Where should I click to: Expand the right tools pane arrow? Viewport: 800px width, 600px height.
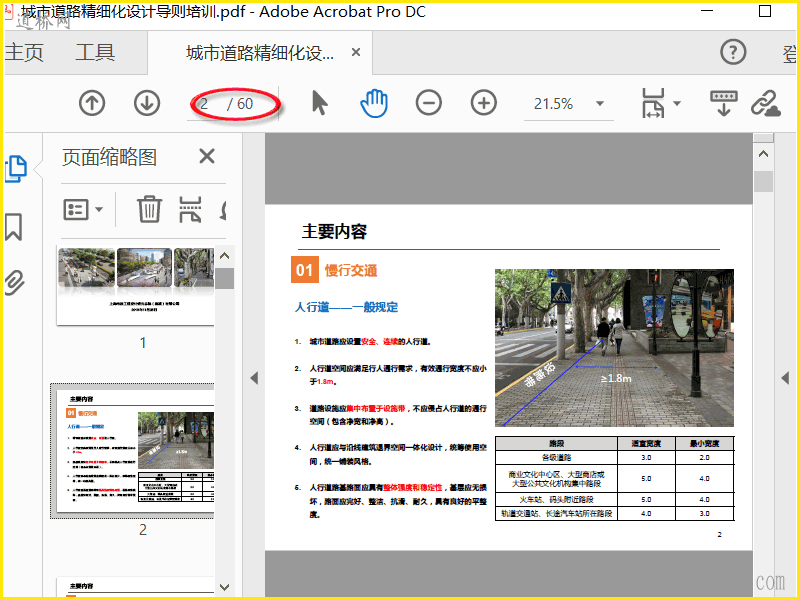pos(786,378)
